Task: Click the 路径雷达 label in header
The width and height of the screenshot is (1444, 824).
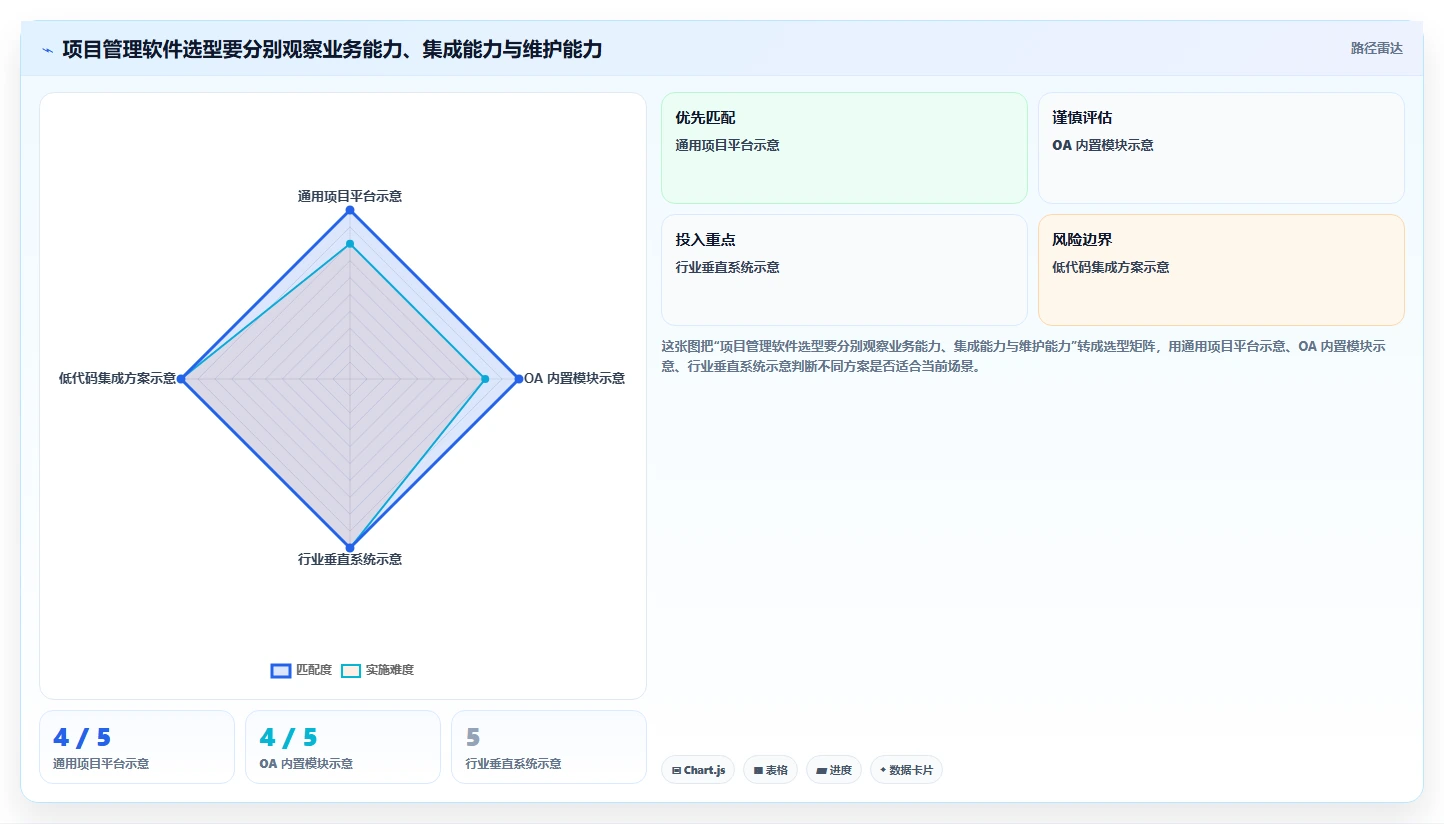Action: pyautogui.click(x=1376, y=48)
